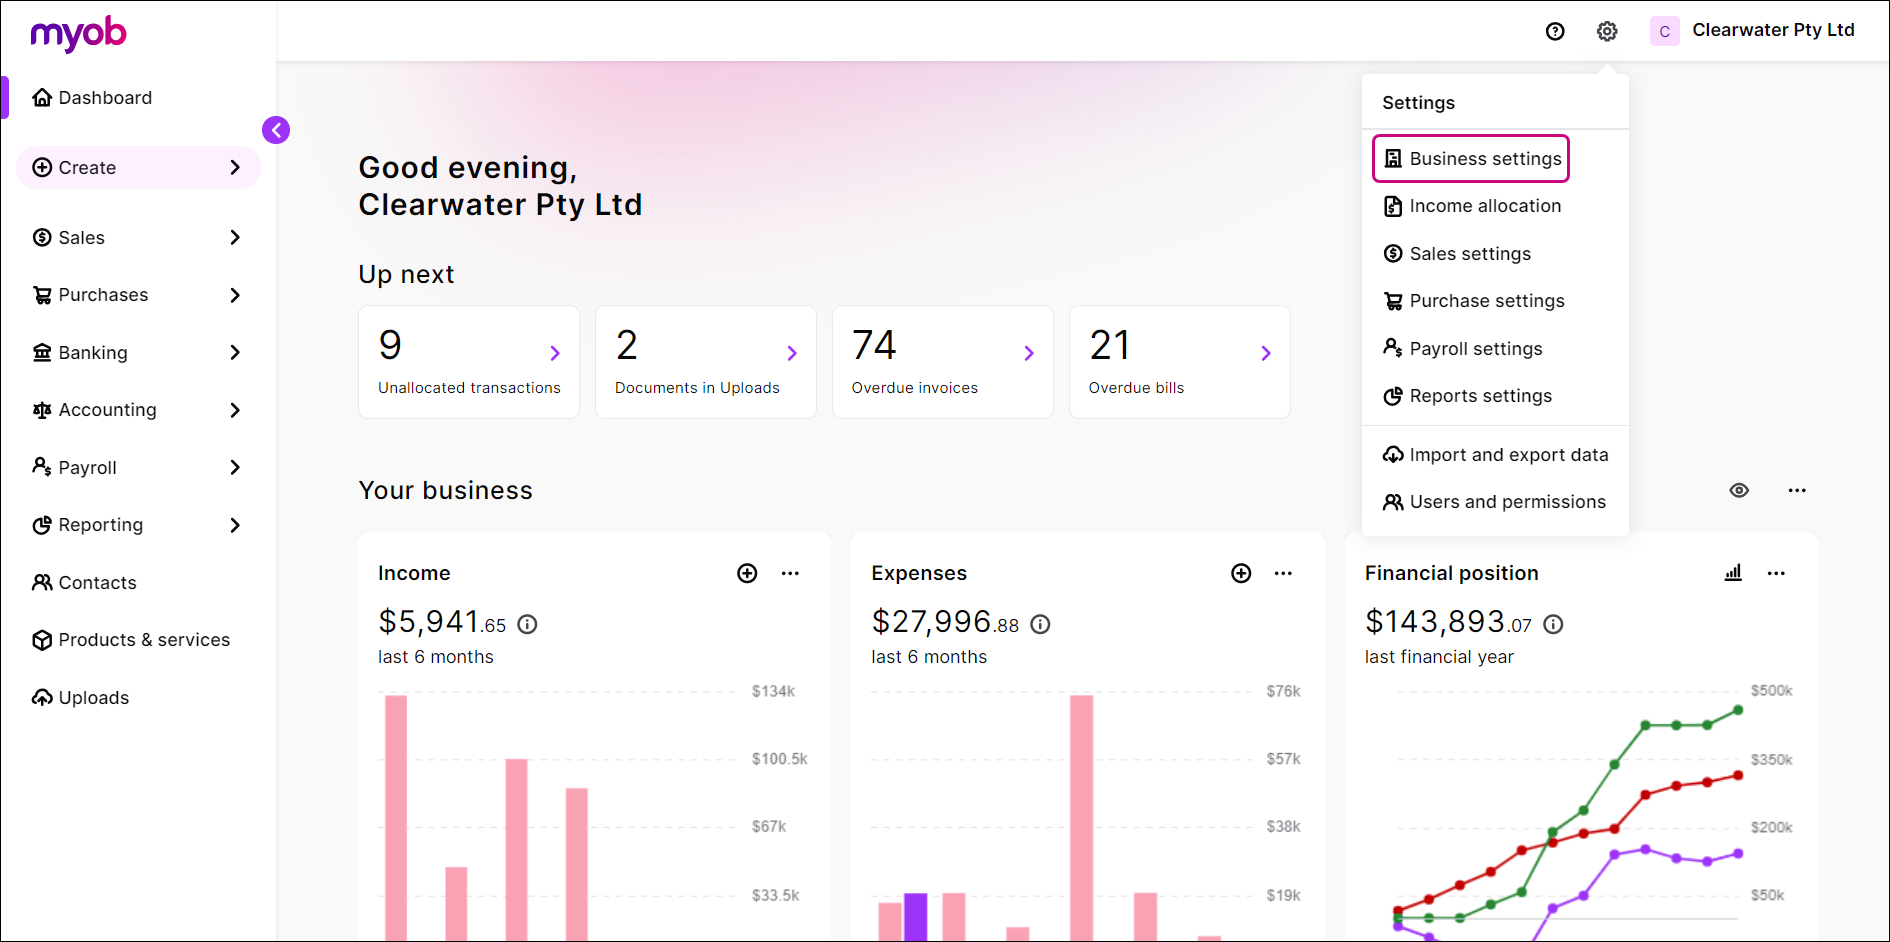Click the myob logo
This screenshot has width=1890, height=942.
(78, 33)
